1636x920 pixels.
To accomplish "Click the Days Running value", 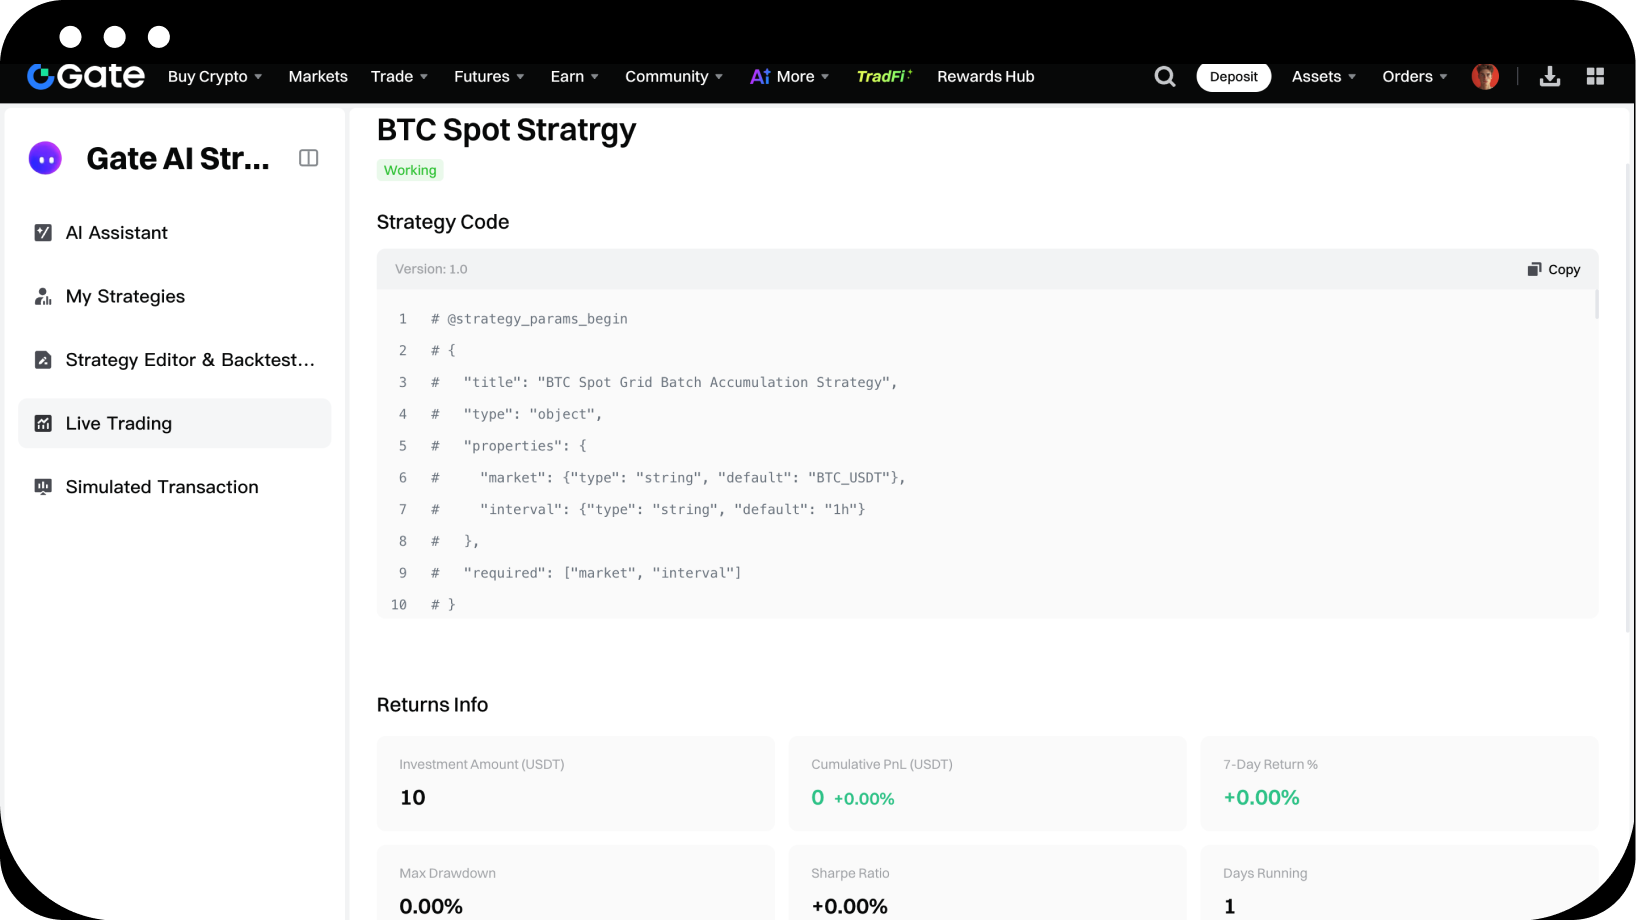I will (x=1230, y=907).
